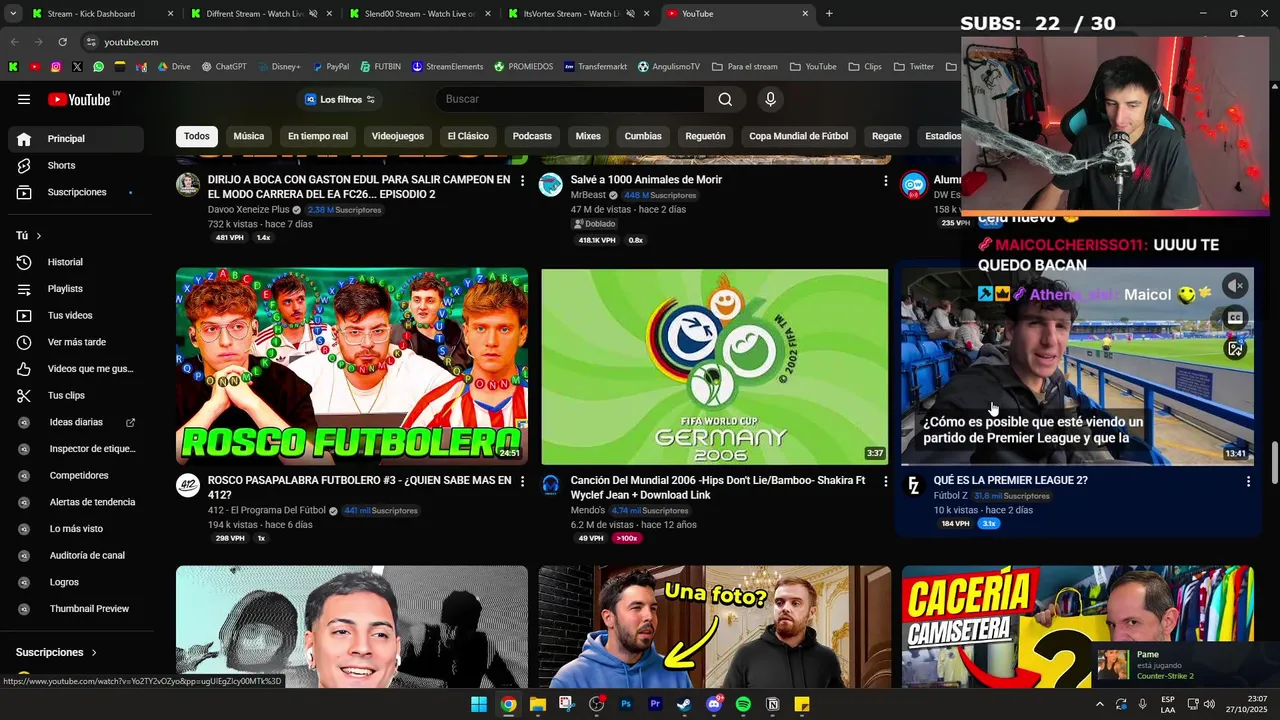Image resolution: width=1280 pixels, height=720 pixels.
Task: Open Playlists in the sidebar
Action: [75, 289]
